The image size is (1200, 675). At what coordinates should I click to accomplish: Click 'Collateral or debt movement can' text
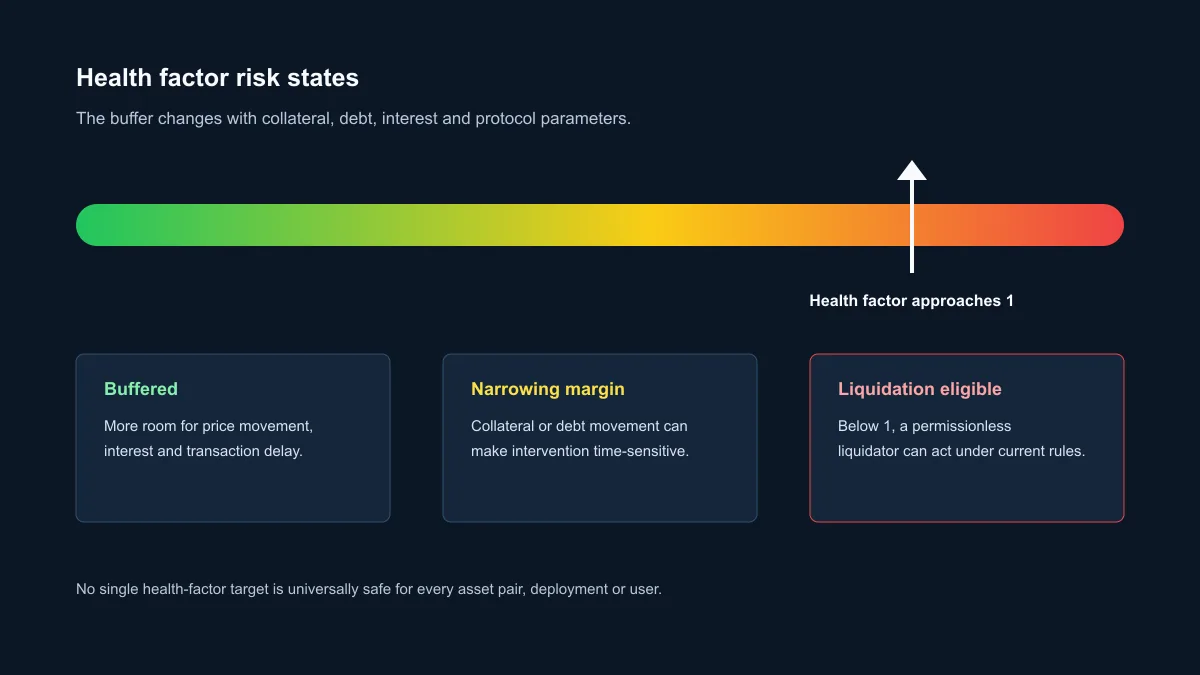tap(579, 426)
